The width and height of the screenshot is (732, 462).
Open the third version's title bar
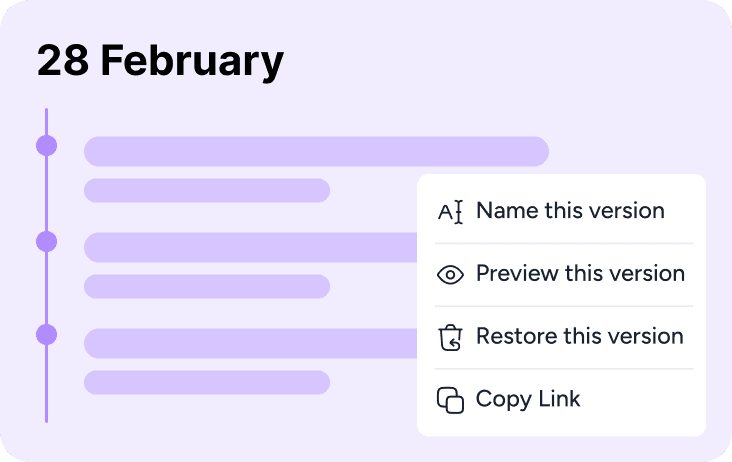click(x=251, y=343)
